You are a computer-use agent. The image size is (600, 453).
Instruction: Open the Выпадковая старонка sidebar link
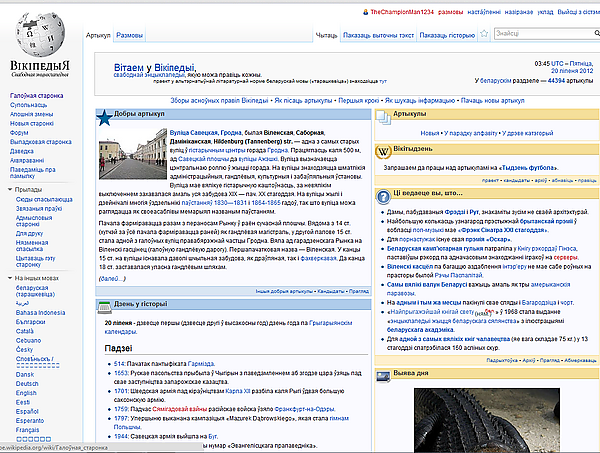click(x=41, y=142)
